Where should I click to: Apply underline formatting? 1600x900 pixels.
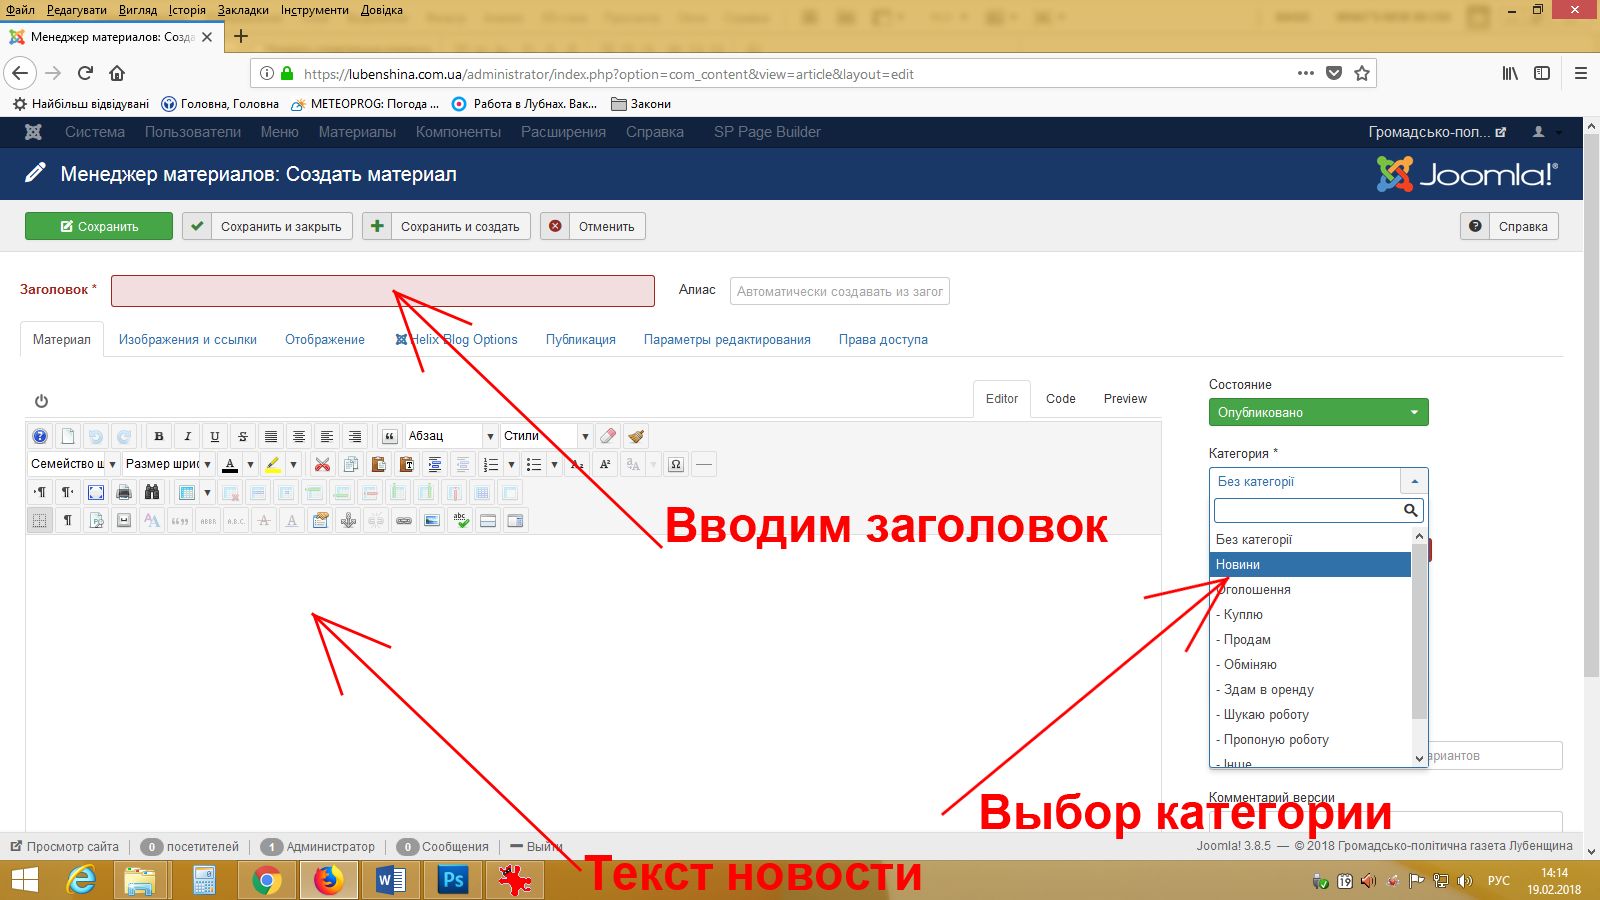pyautogui.click(x=215, y=436)
